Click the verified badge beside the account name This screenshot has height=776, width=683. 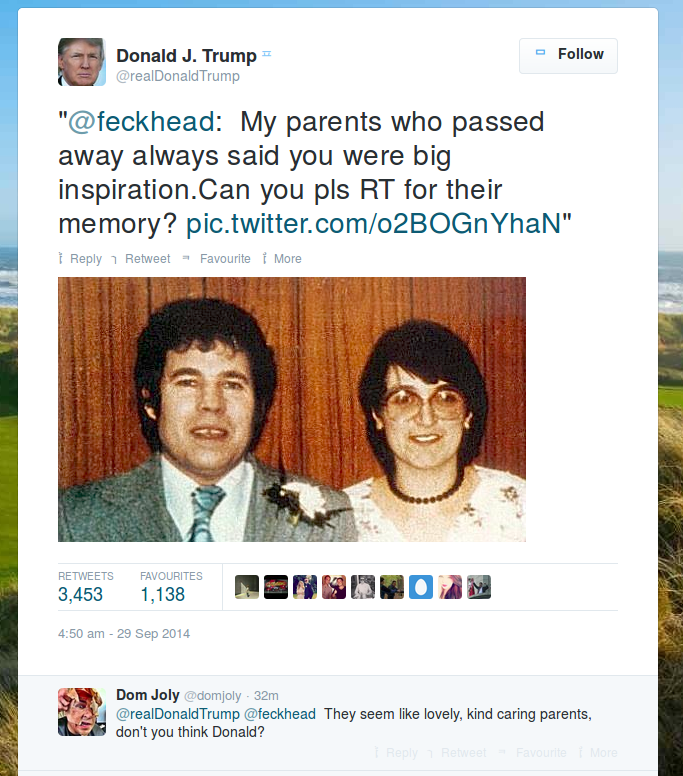tap(266, 54)
